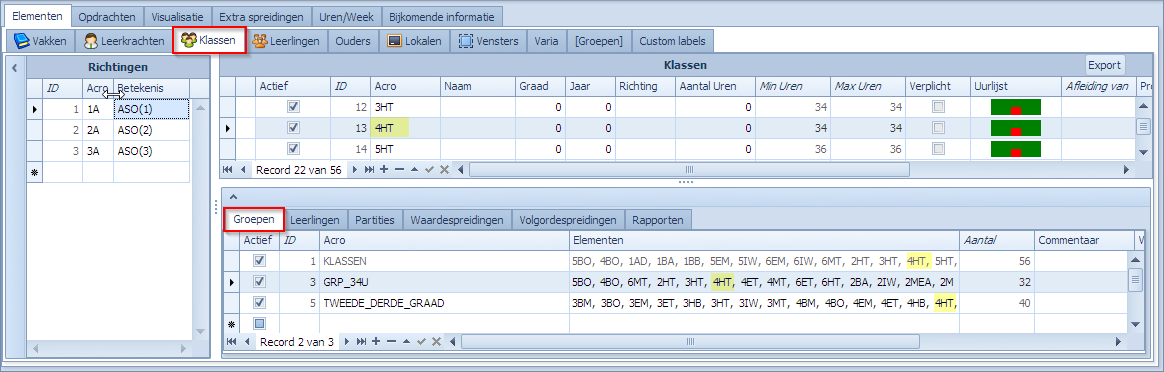
Task: Delete record with minus in Groepen navigator
Action: (x=391, y=341)
